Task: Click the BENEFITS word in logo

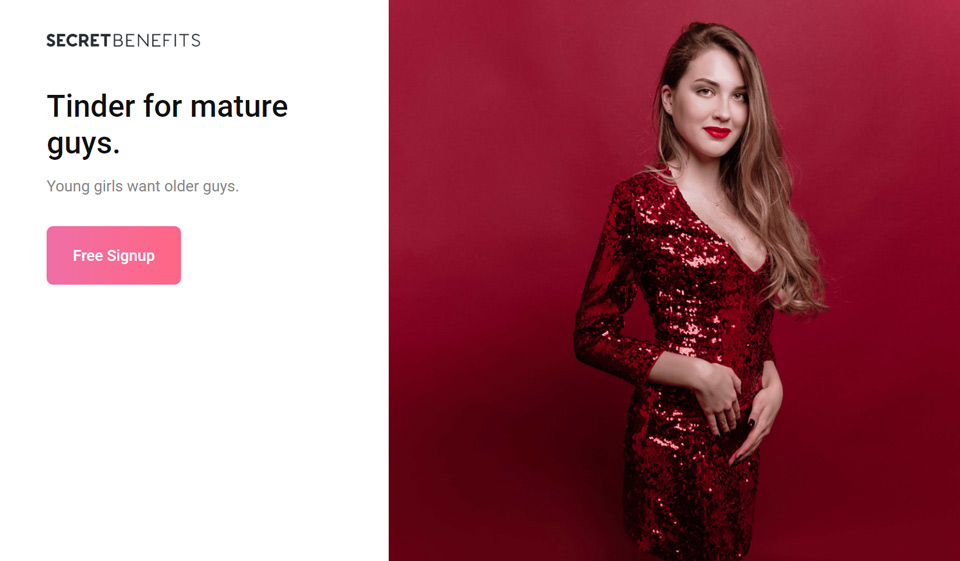Action: pyautogui.click(x=157, y=40)
